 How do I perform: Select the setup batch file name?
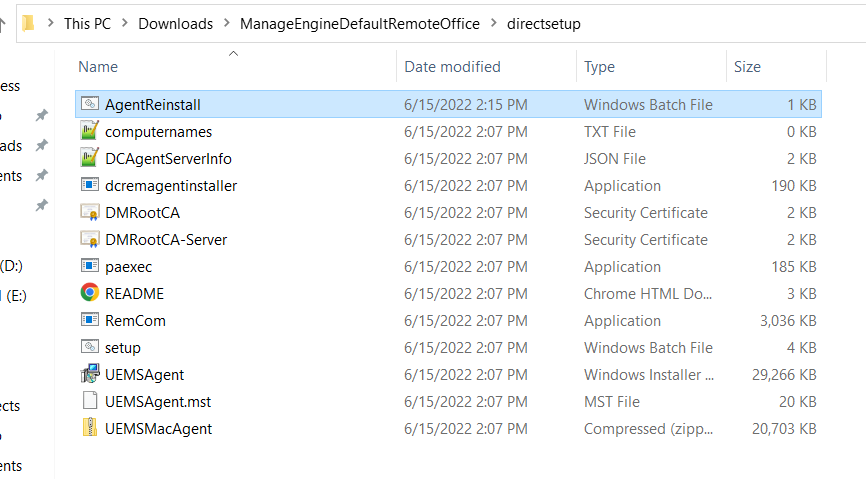tap(123, 347)
